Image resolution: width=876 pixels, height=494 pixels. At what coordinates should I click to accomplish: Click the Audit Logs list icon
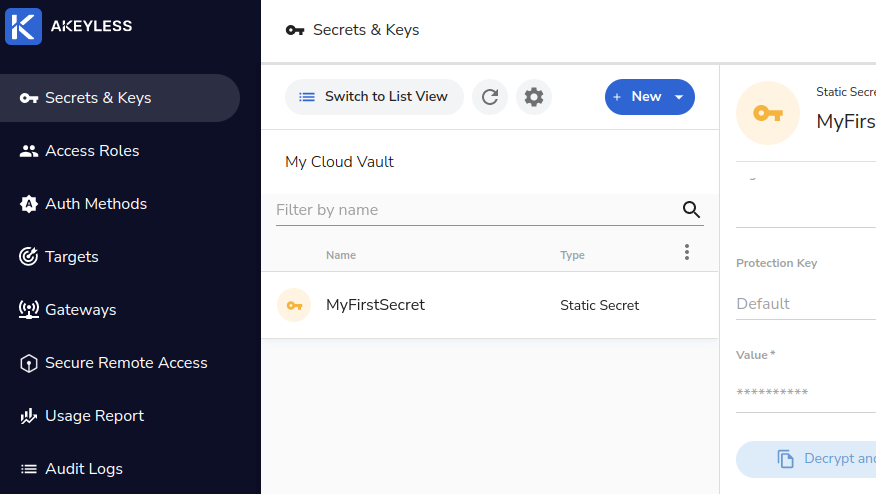[28, 469]
